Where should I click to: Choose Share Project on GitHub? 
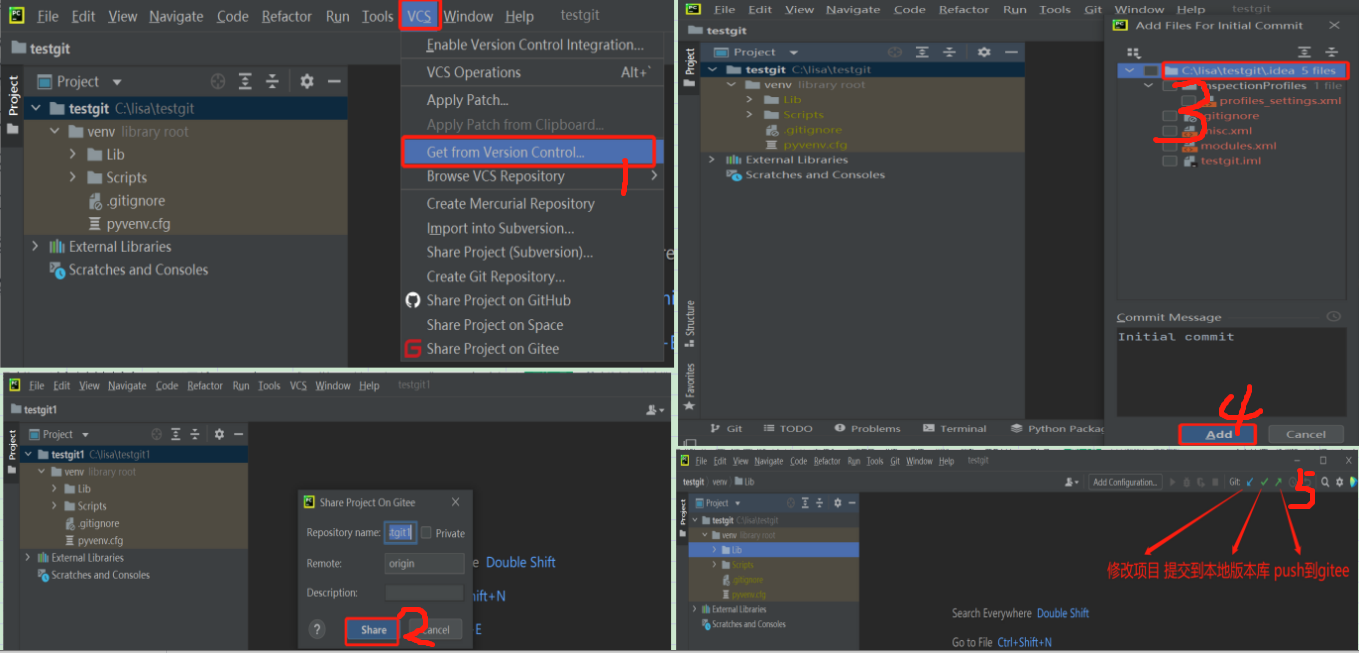(498, 300)
